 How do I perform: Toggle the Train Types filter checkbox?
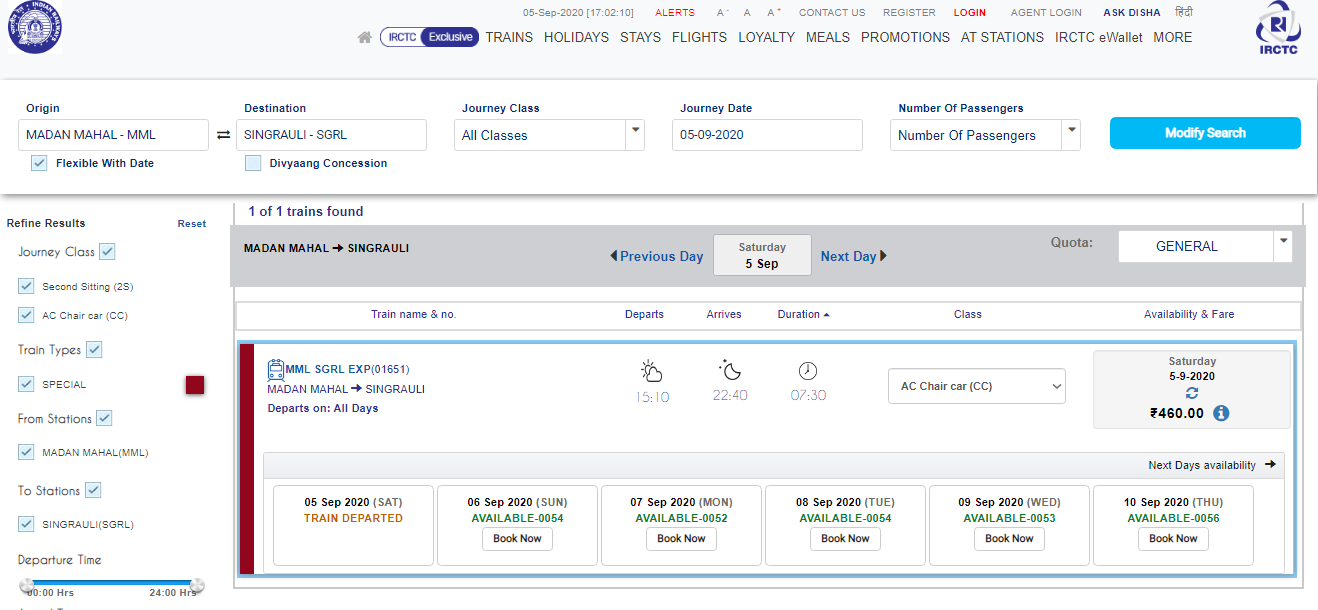click(94, 349)
